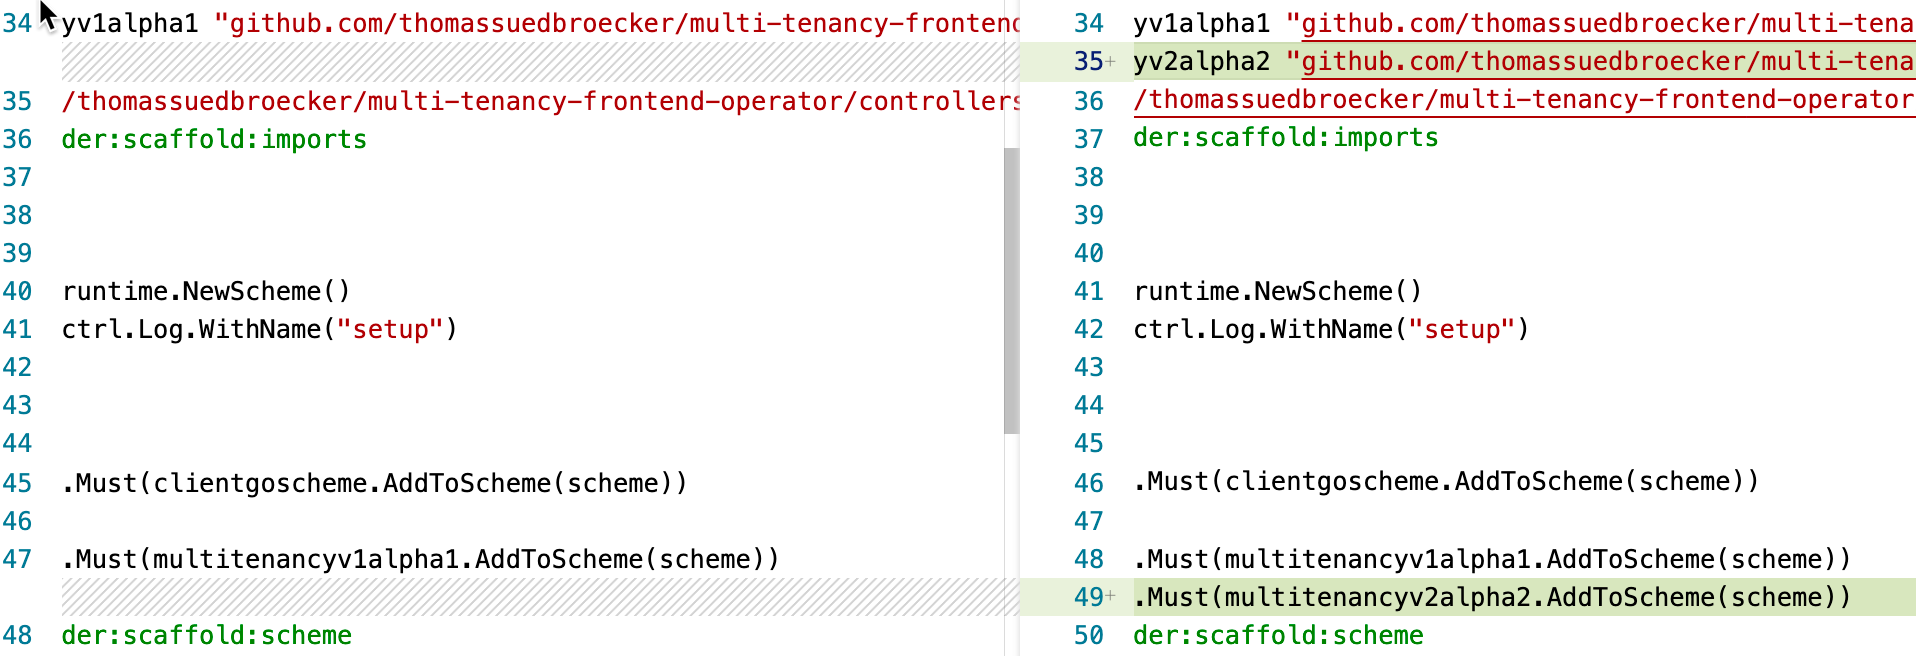Click ctrl.Log.WithName("setup") on left line 41
Image resolution: width=1916 pixels, height=656 pixels.
point(260,329)
